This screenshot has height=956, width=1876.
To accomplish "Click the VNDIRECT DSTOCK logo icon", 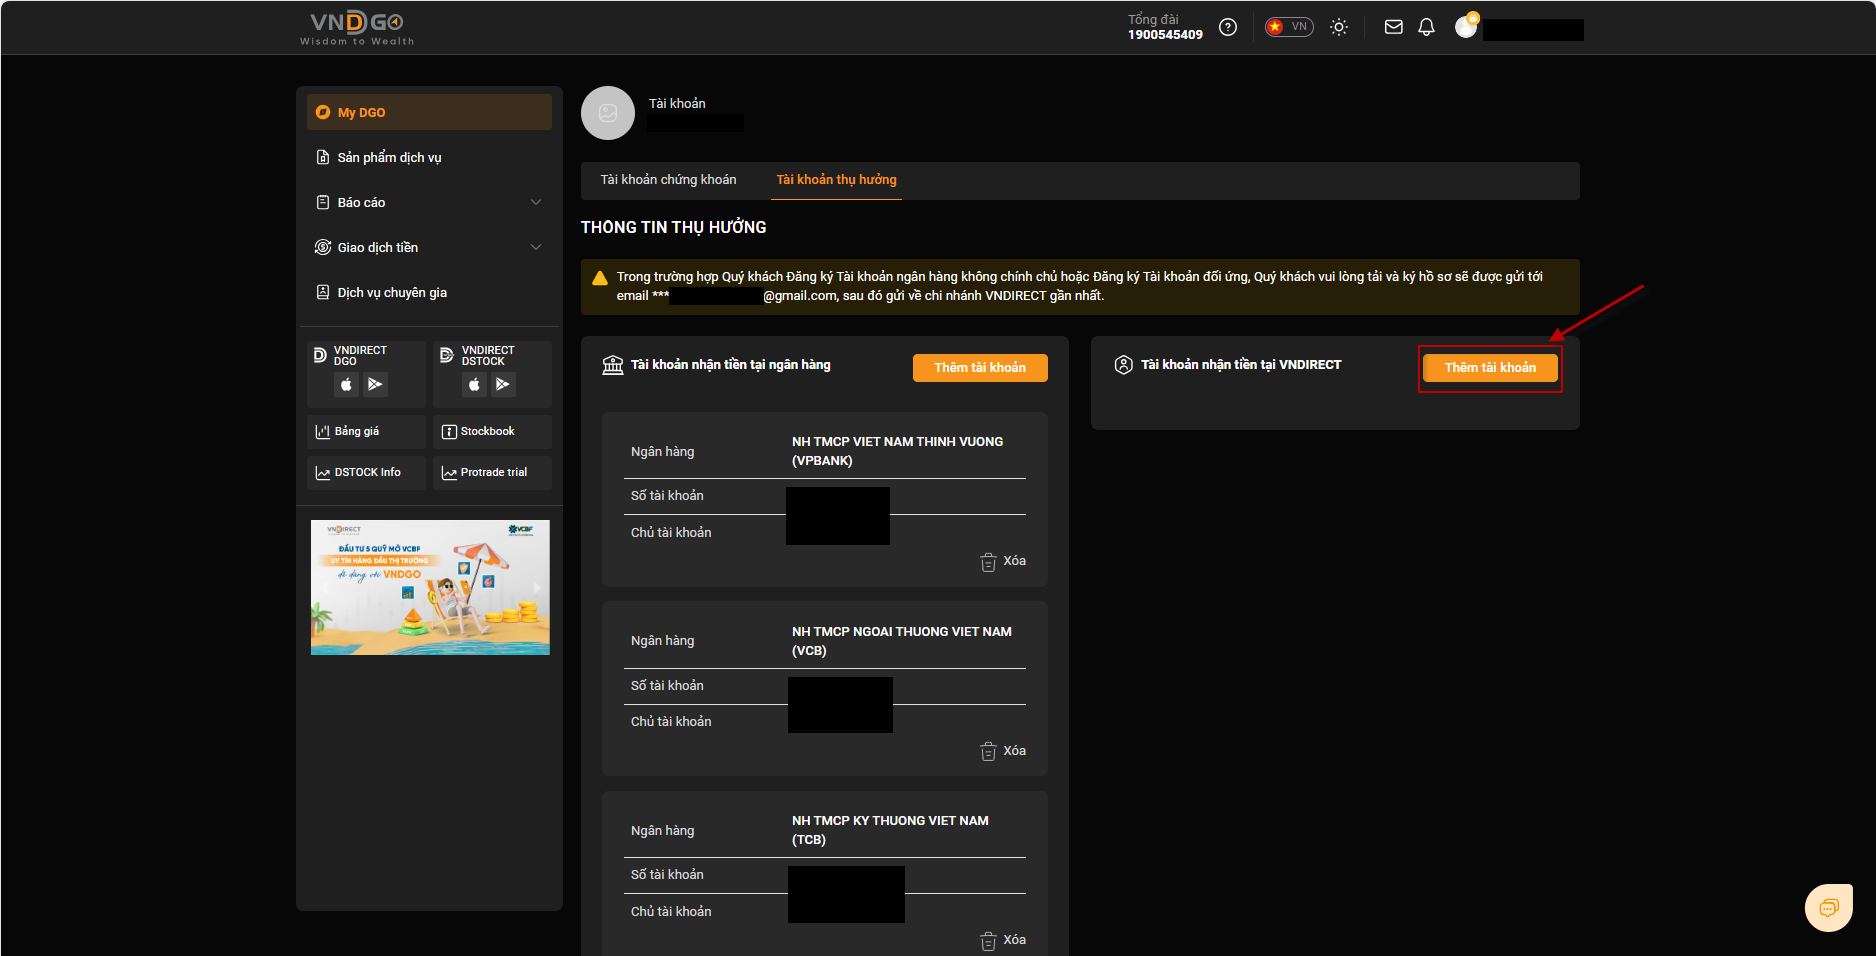I will (447, 355).
